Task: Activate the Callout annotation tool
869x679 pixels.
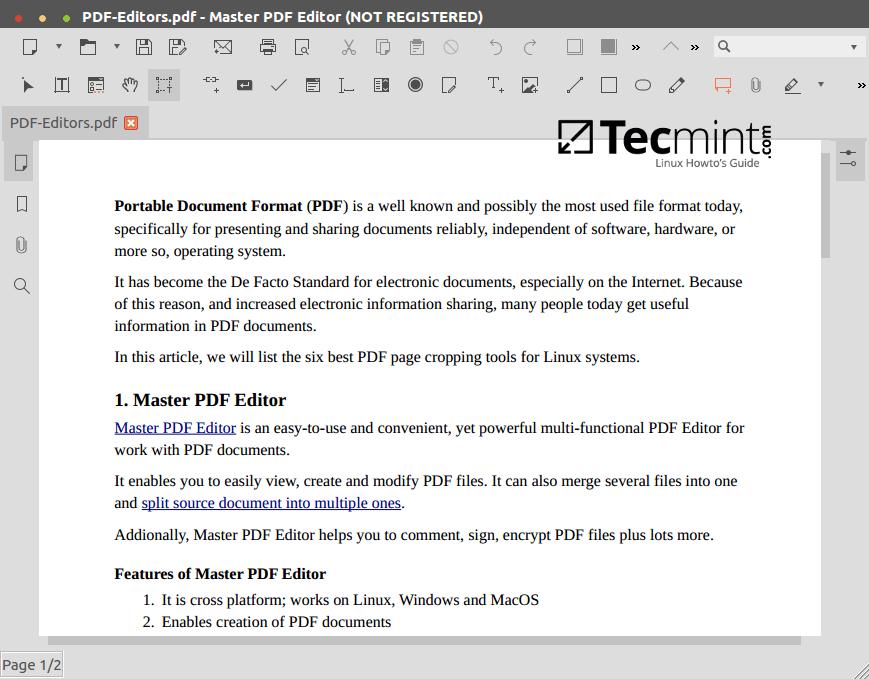Action: [722, 85]
